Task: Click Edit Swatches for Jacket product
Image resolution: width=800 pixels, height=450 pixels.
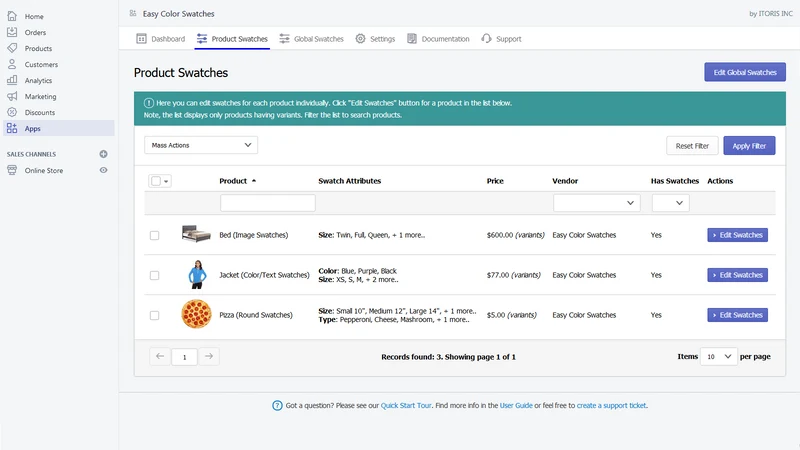Action: [x=737, y=275]
